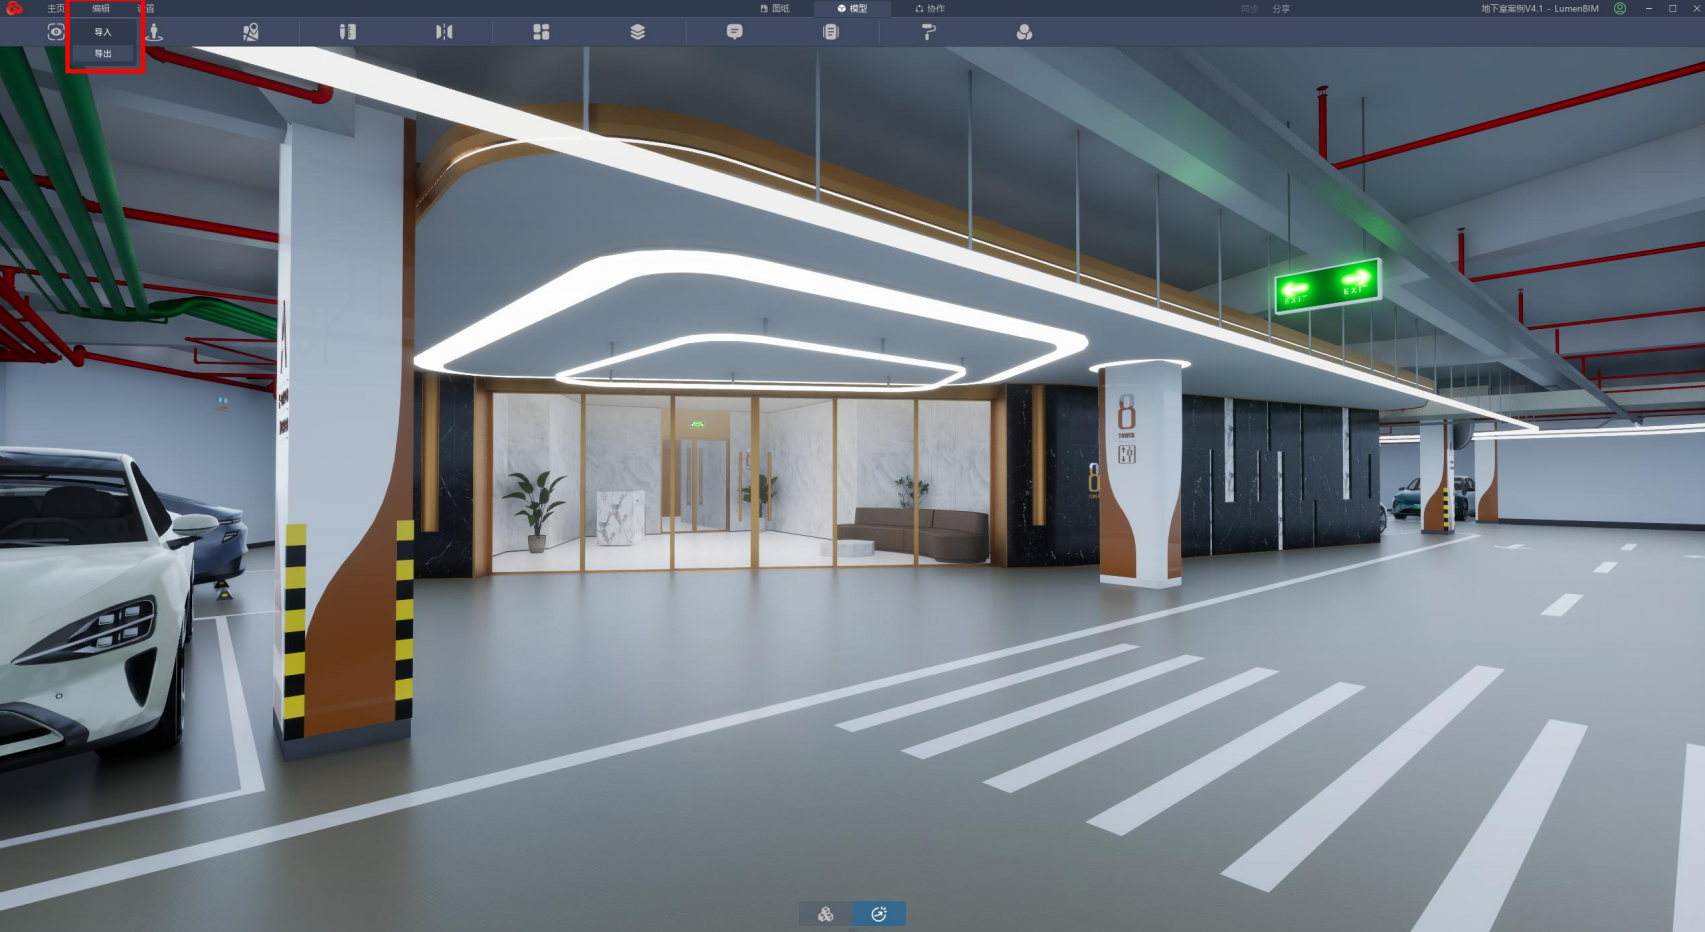The height and width of the screenshot is (932, 1705).
Task: Toggle the blue render speed mode button
Action: pyautogui.click(x=879, y=914)
